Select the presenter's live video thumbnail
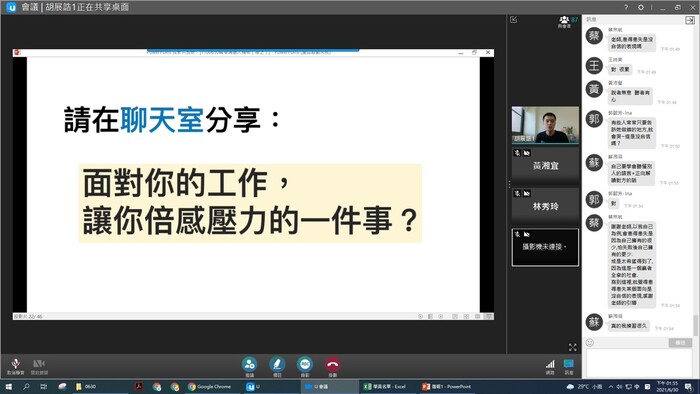Image resolution: width=700 pixels, height=394 pixels. [x=545, y=125]
